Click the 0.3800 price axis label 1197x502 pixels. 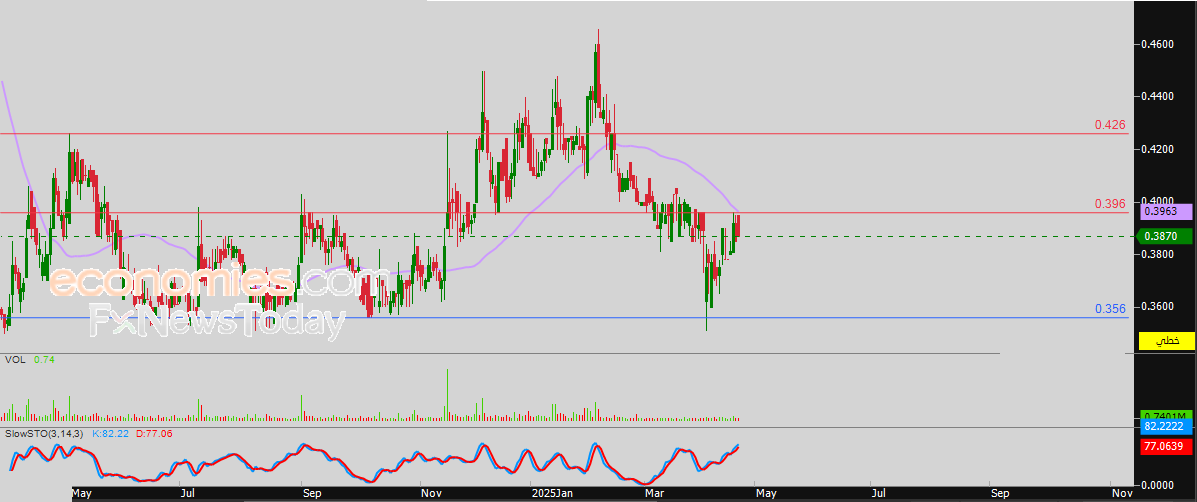[1157, 253]
